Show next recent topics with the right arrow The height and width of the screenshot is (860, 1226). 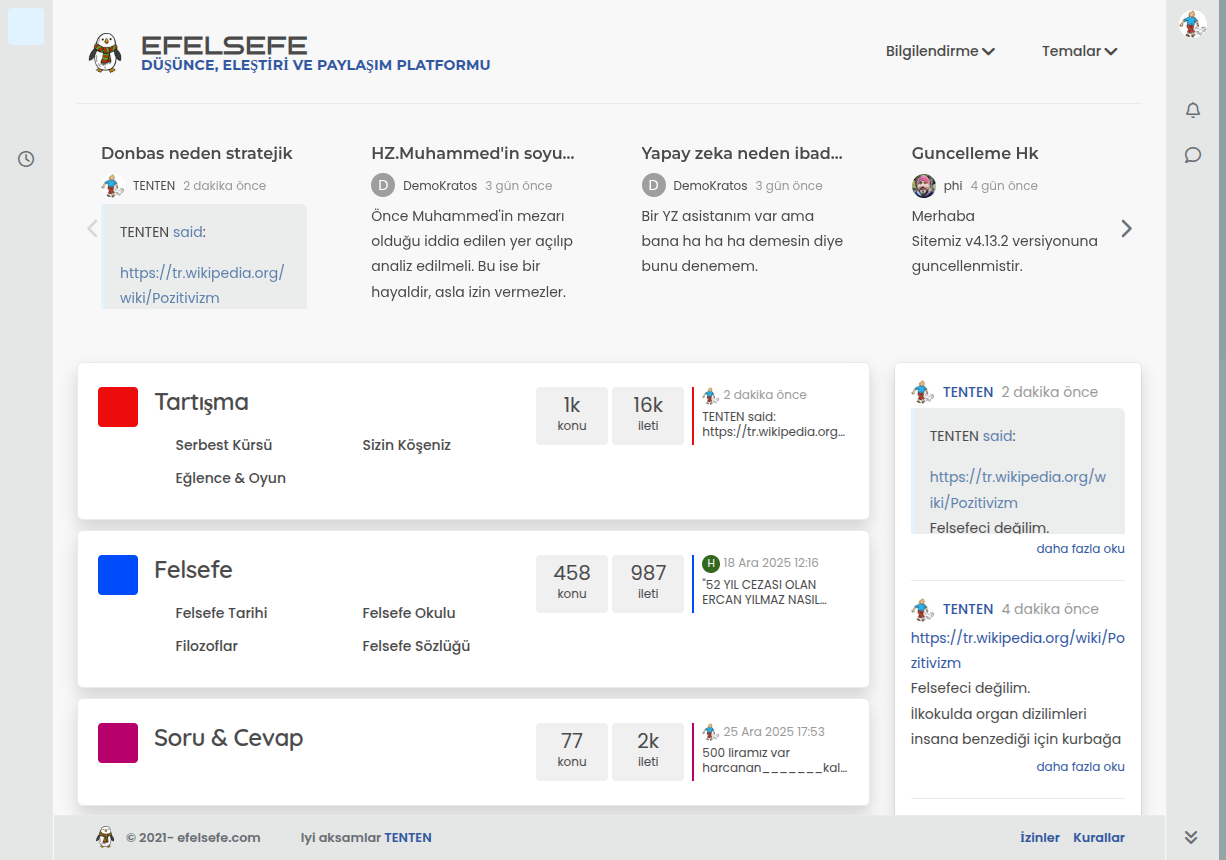coord(1127,228)
